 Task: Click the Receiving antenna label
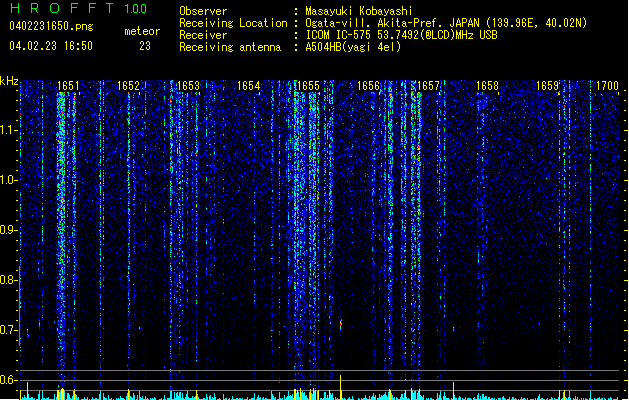pos(230,47)
